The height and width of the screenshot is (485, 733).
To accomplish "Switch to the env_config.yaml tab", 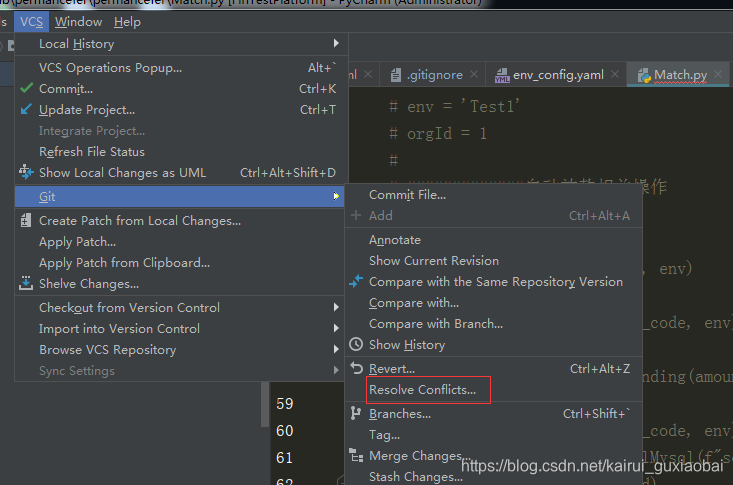I will coord(558,75).
